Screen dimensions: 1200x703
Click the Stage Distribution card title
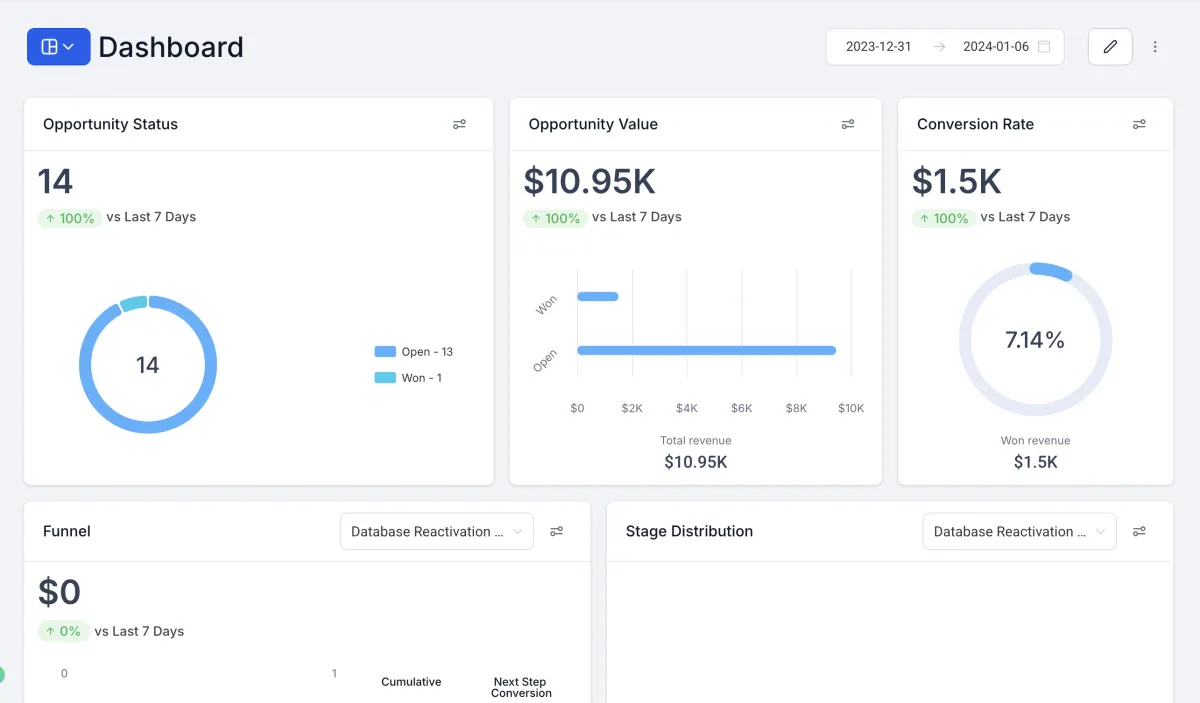point(689,531)
